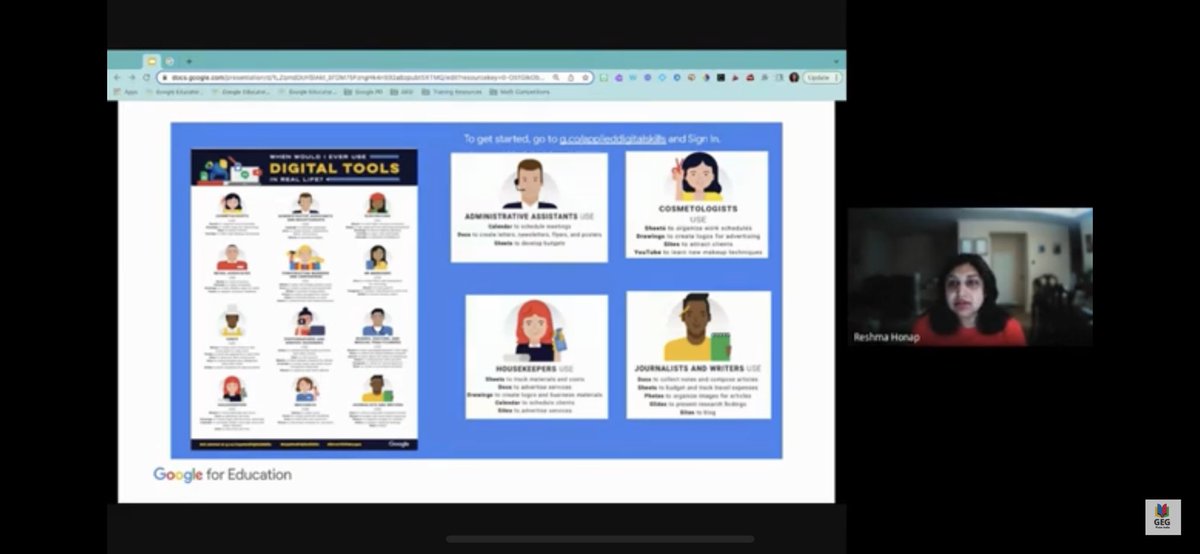Open the last bookmark folder after Training Resources
The width and height of the screenshot is (1200, 554).
coord(519,92)
